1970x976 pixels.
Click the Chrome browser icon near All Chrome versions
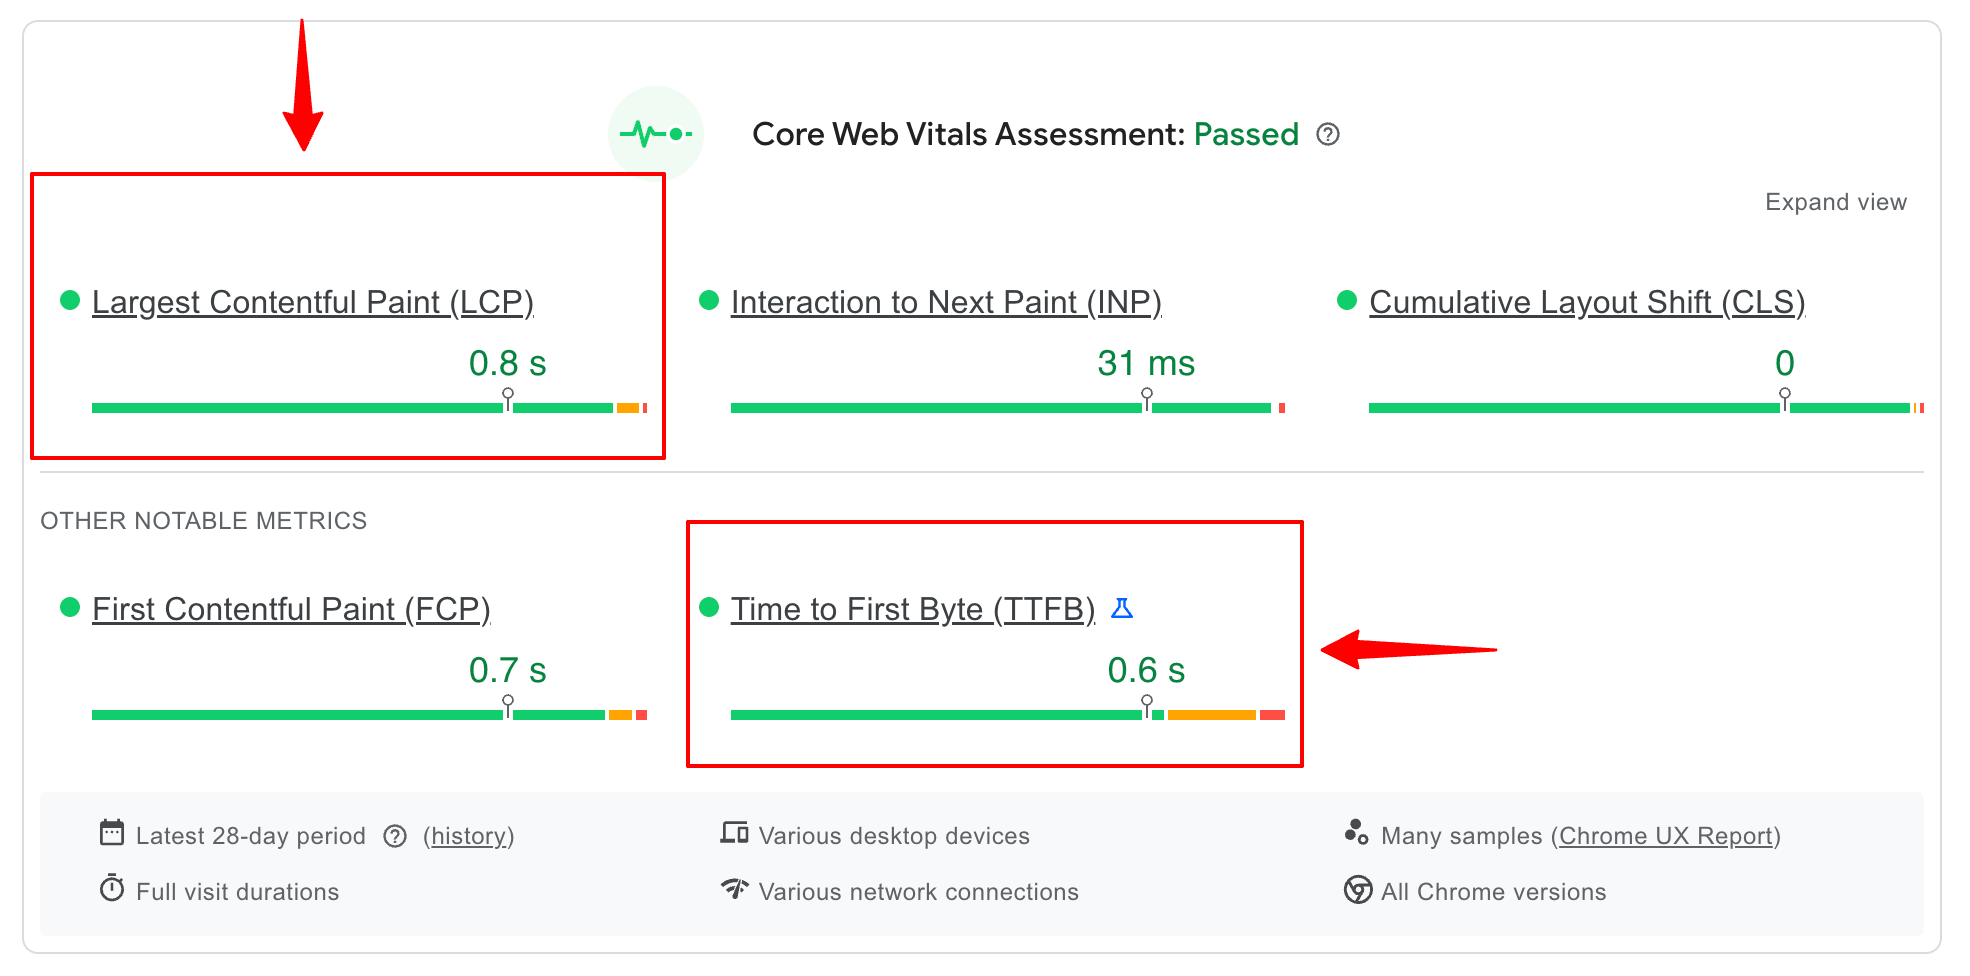point(1357,890)
